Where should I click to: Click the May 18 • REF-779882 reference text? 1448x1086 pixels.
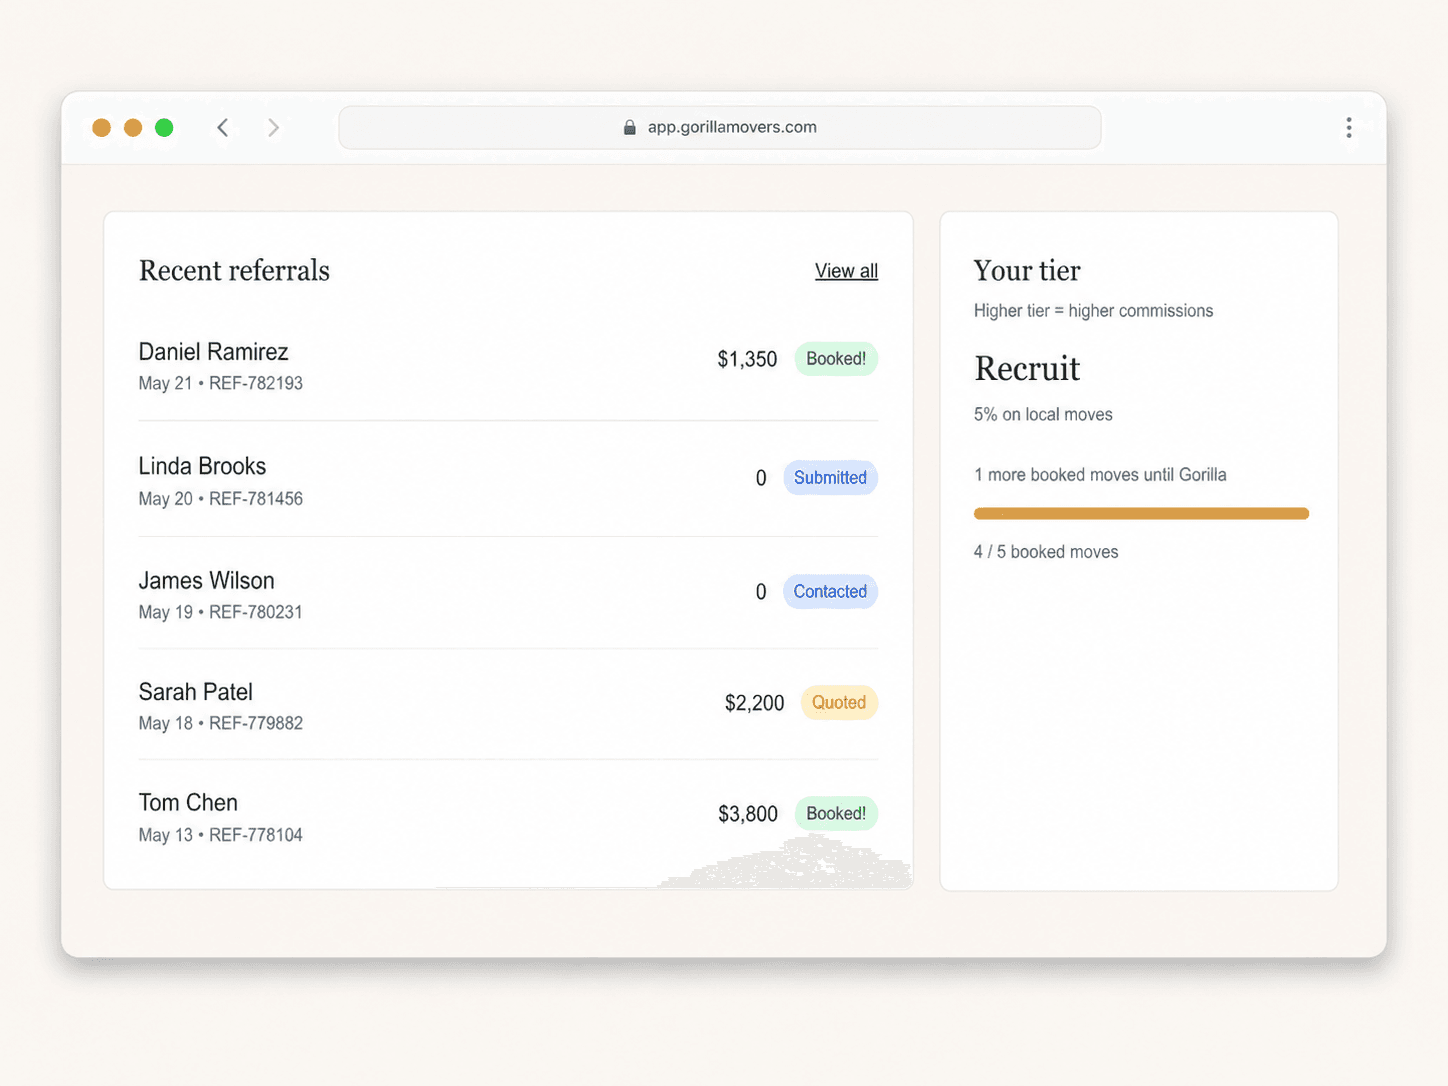tap(221, 723)
